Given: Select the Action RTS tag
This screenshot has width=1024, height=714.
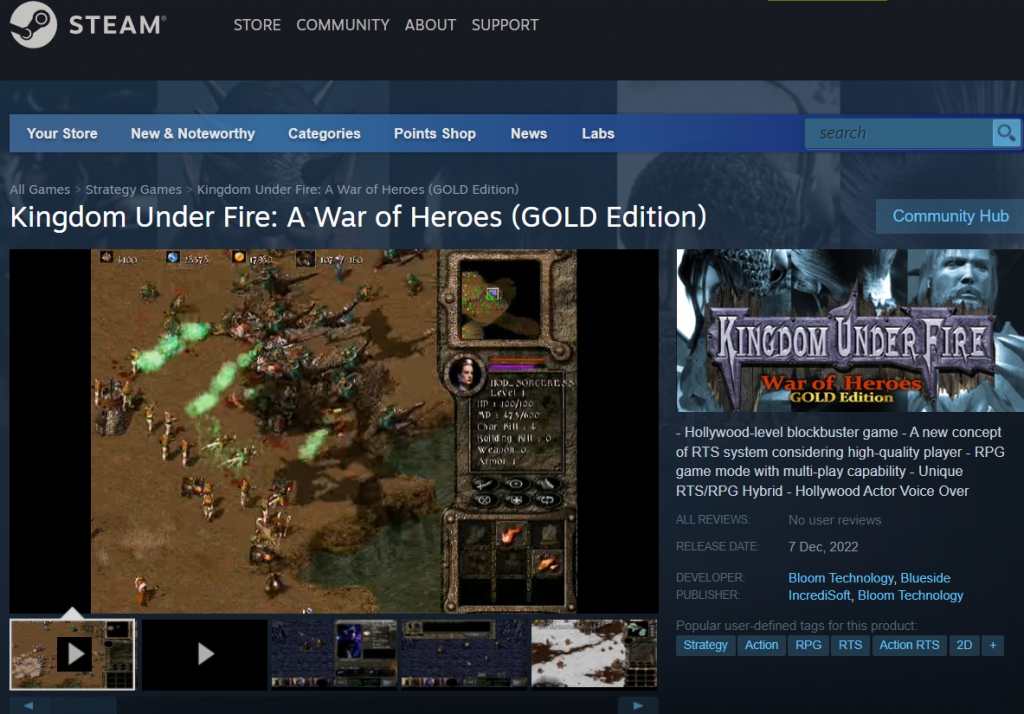Looking at the screenshot, I should click(909, 645).
